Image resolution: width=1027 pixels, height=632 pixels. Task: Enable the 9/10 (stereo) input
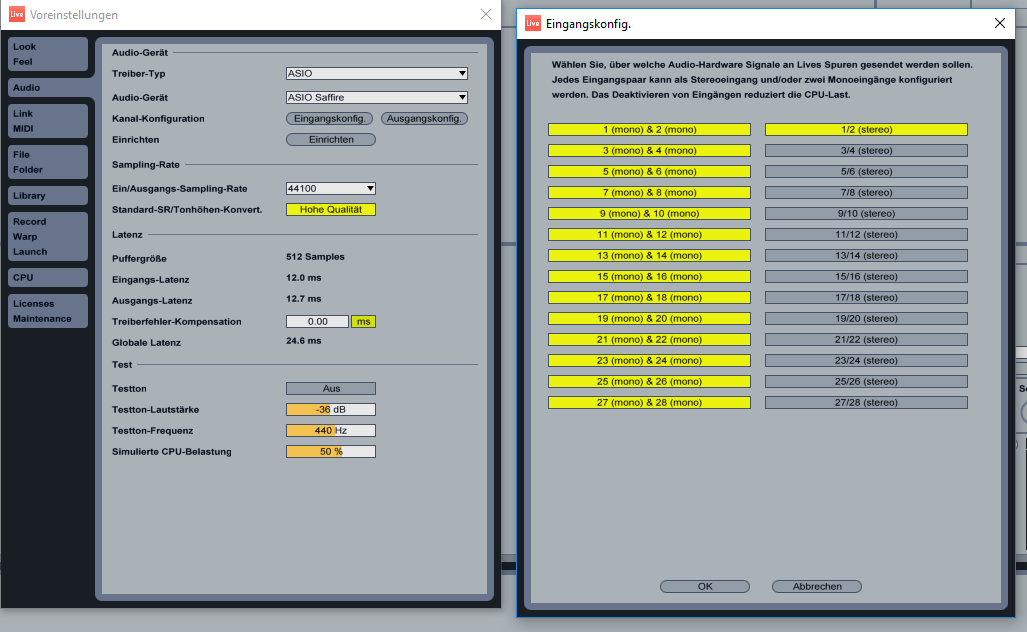(866, 214)
